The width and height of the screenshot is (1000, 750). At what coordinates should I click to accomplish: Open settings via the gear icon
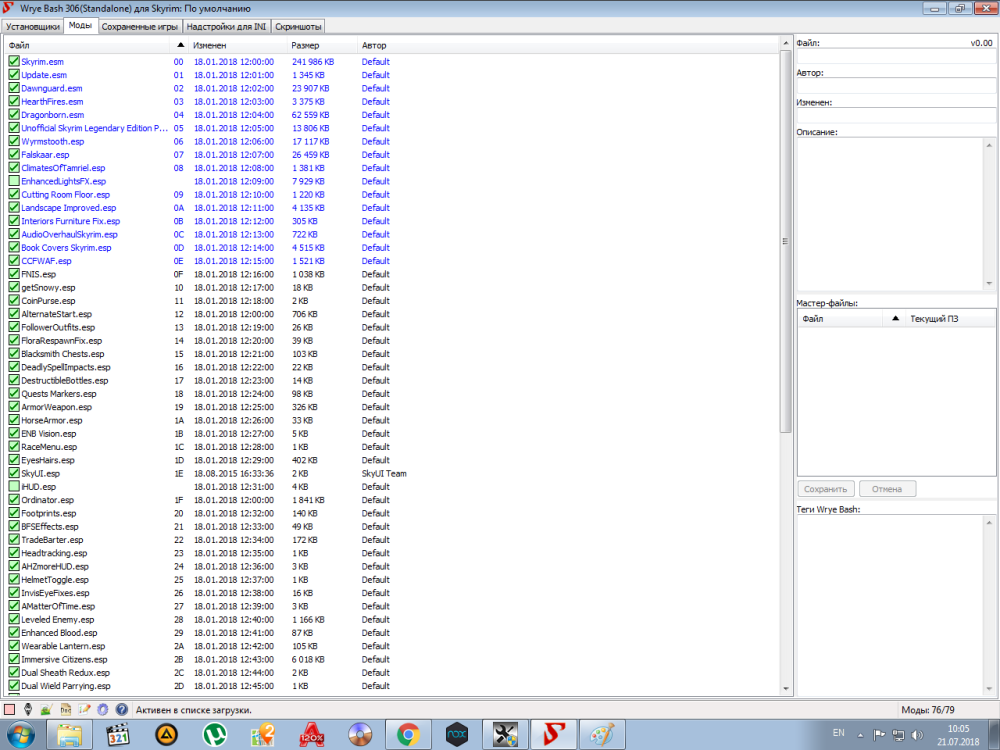click(x=103, y=709)
